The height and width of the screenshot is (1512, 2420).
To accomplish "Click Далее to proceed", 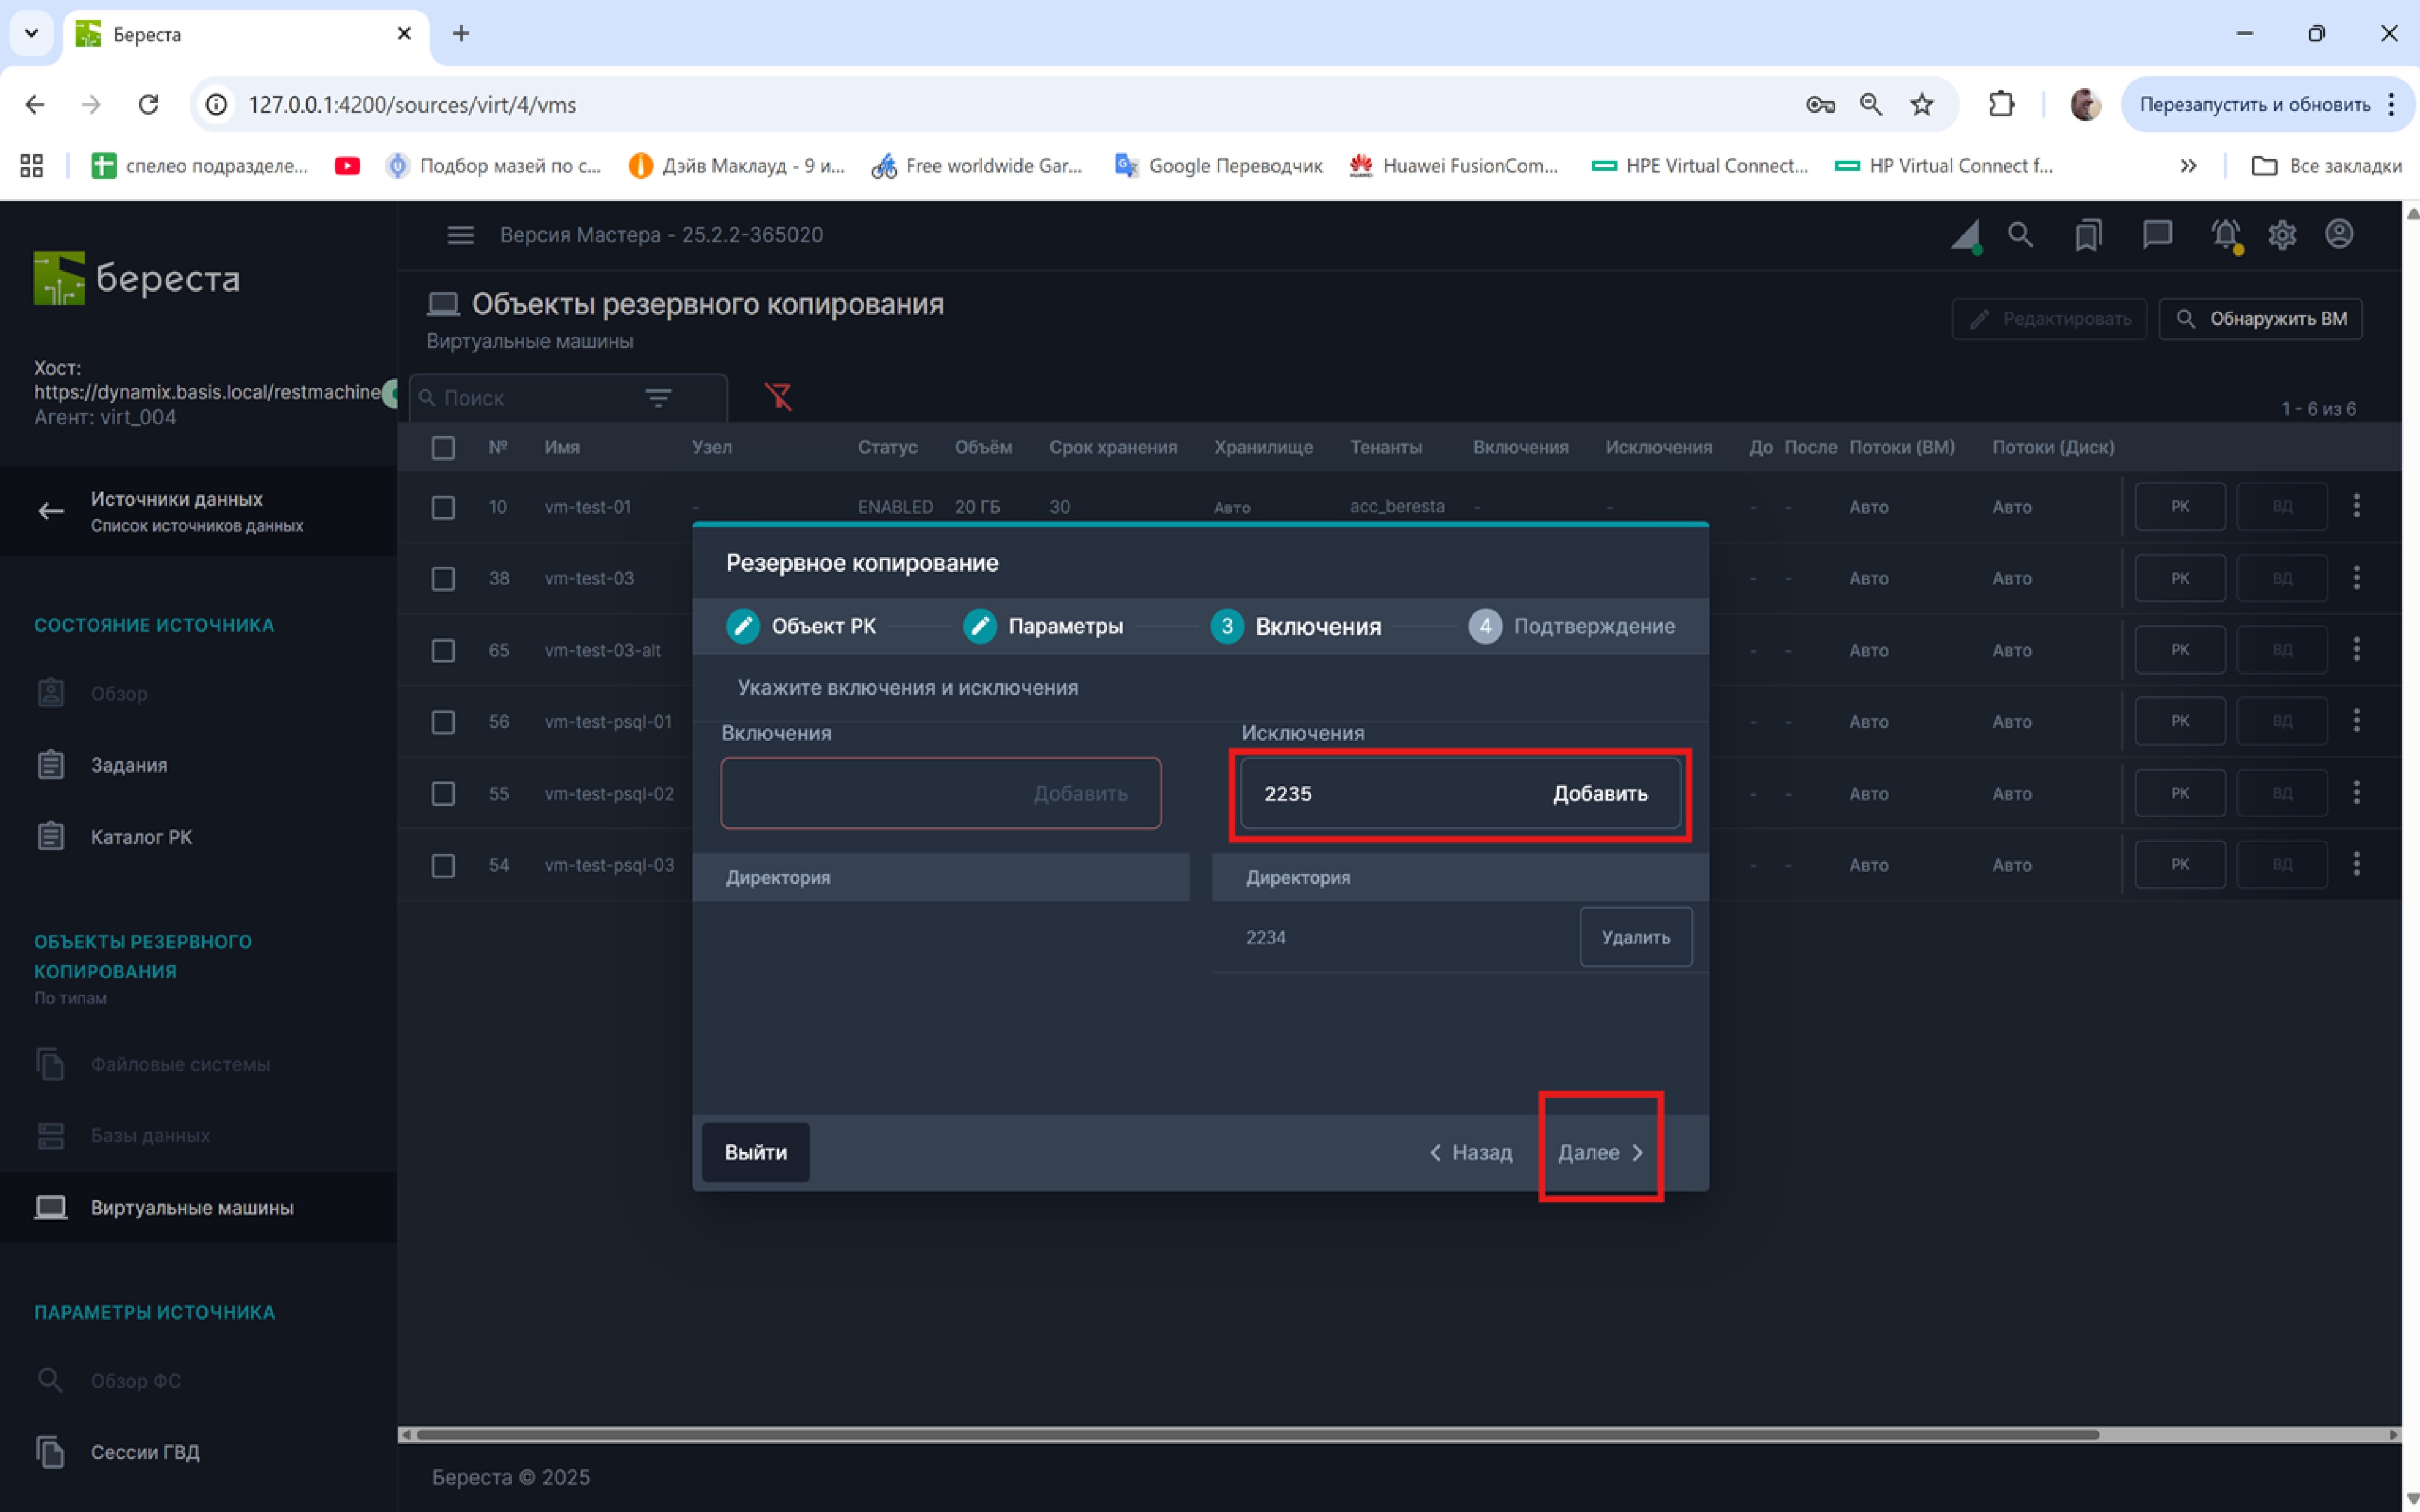I will (x=1600, y=1152).
